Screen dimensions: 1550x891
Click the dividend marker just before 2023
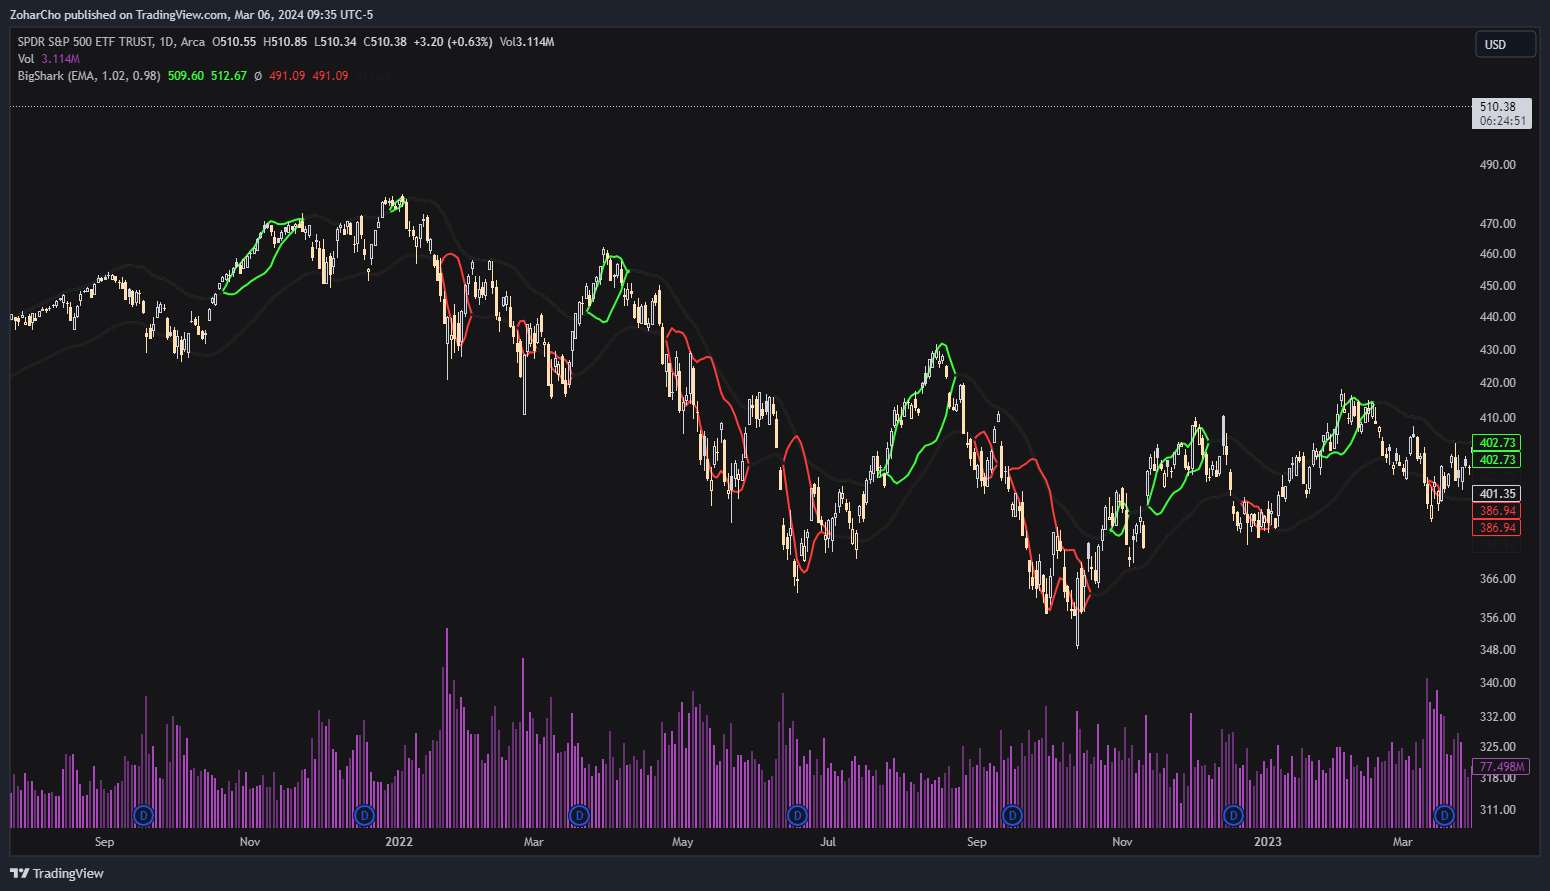pos(1233,816)
